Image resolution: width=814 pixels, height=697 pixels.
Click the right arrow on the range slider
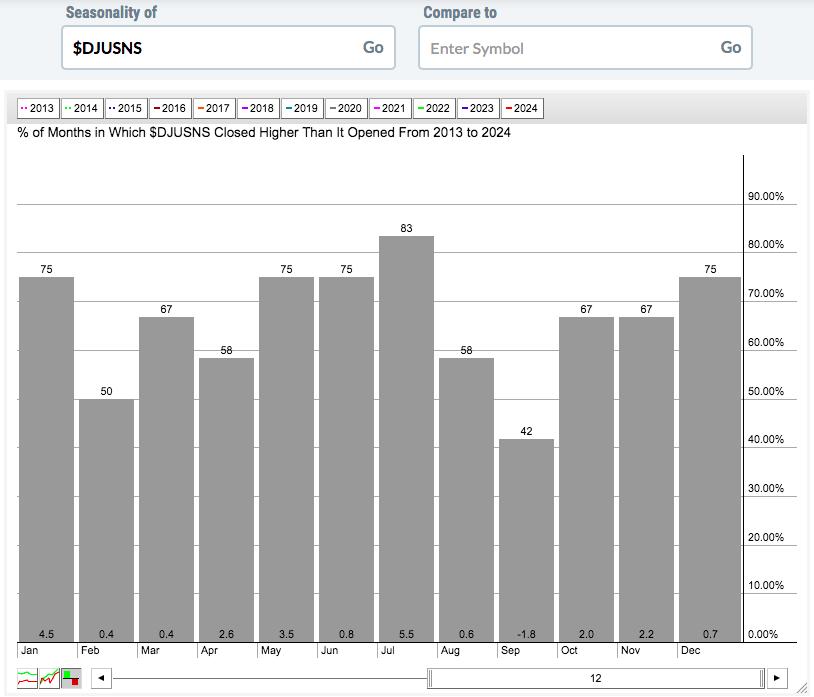[777, 678]
